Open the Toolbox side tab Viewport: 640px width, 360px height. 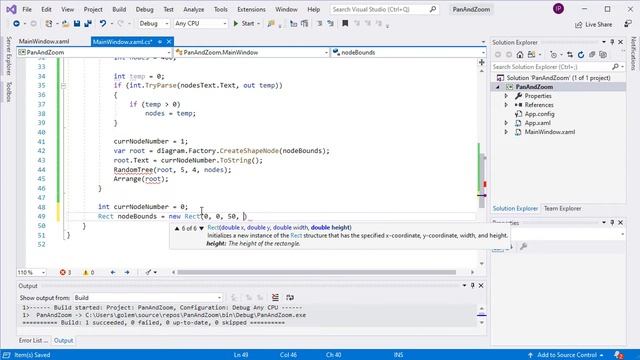pos(9,92)
